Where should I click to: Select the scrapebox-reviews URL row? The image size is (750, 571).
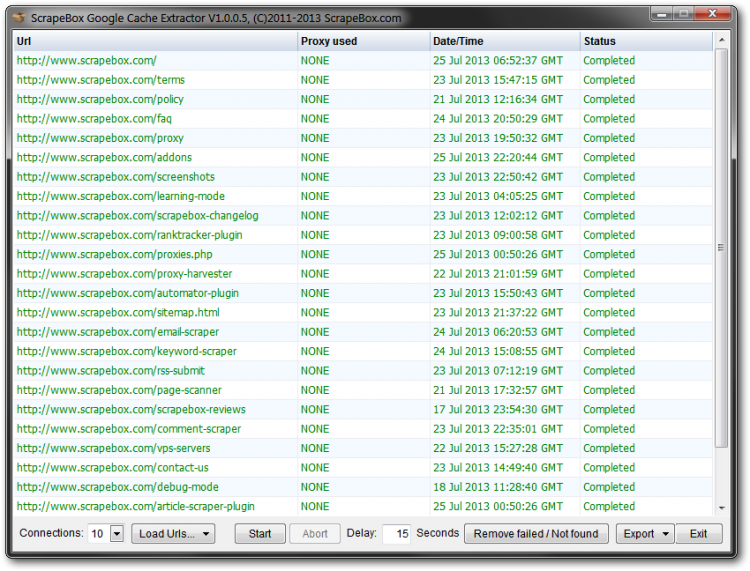click(363, 409)
